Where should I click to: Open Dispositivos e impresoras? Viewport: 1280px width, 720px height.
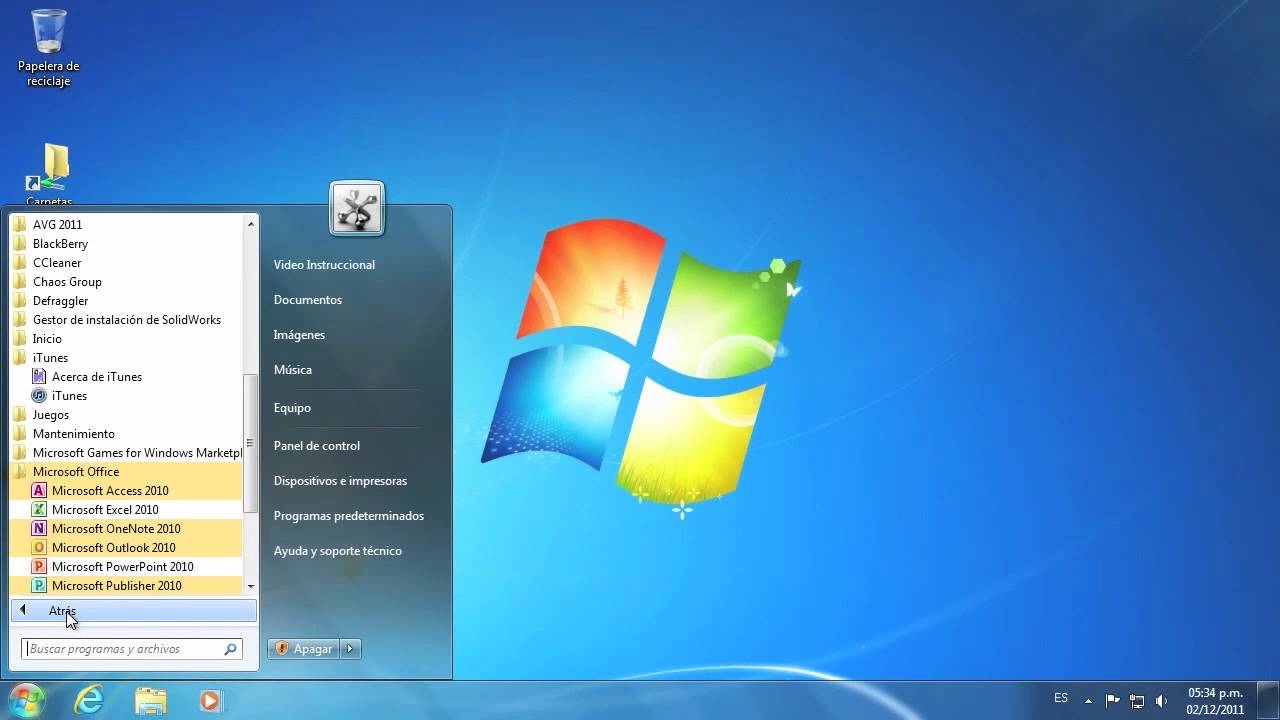tap(340, 481)
